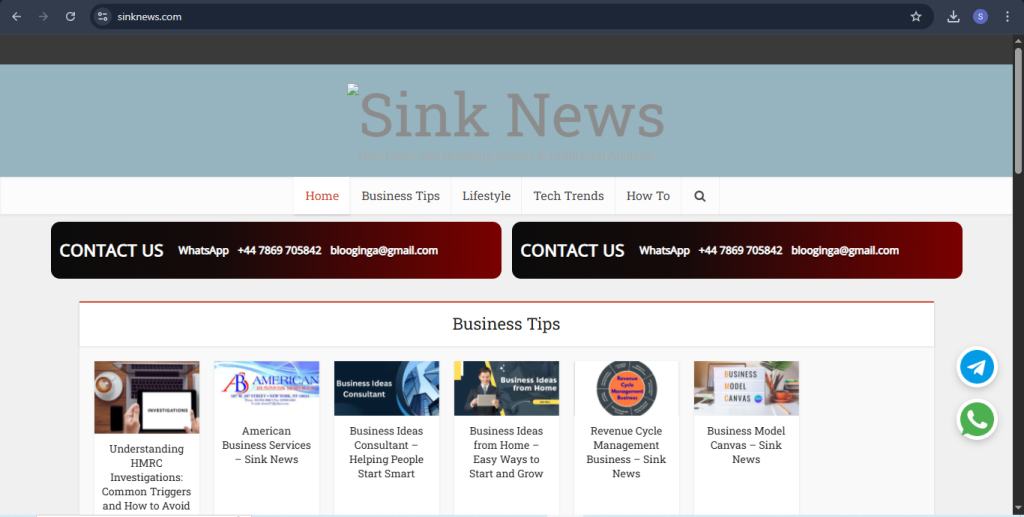Click the left CONTACT US banner
Screen dimensions: 1024x517
coord(276,250)
